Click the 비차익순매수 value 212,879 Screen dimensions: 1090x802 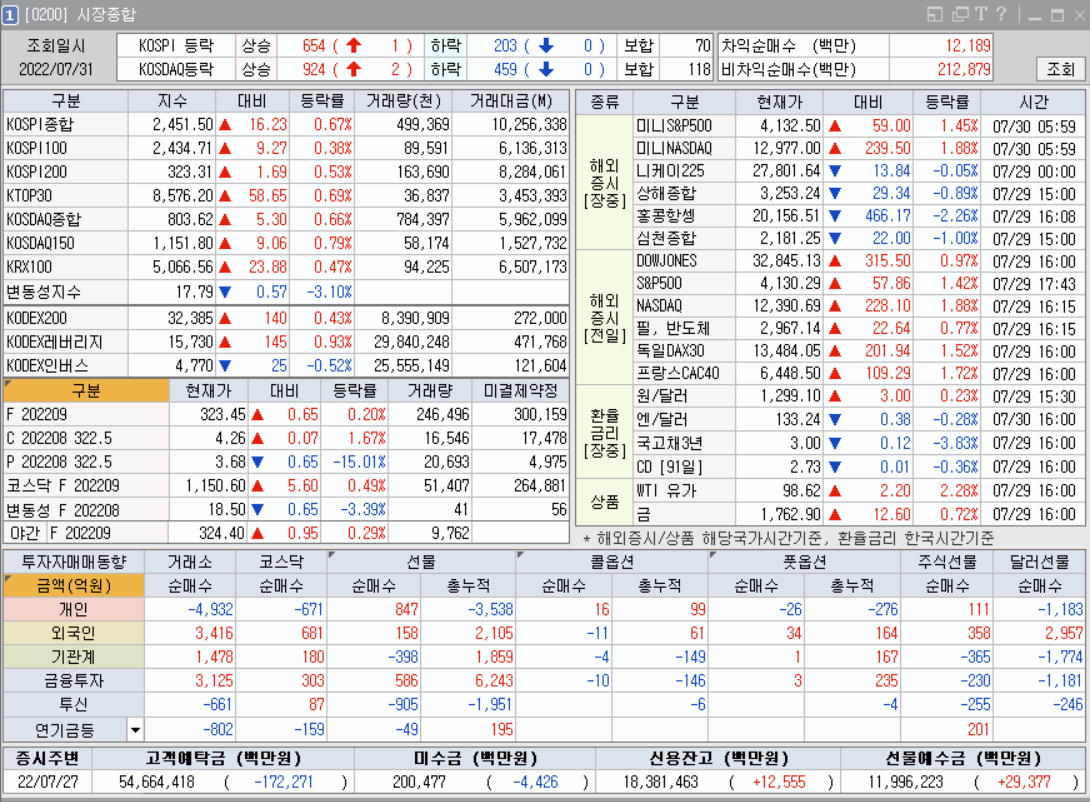(x=963, y=69)
